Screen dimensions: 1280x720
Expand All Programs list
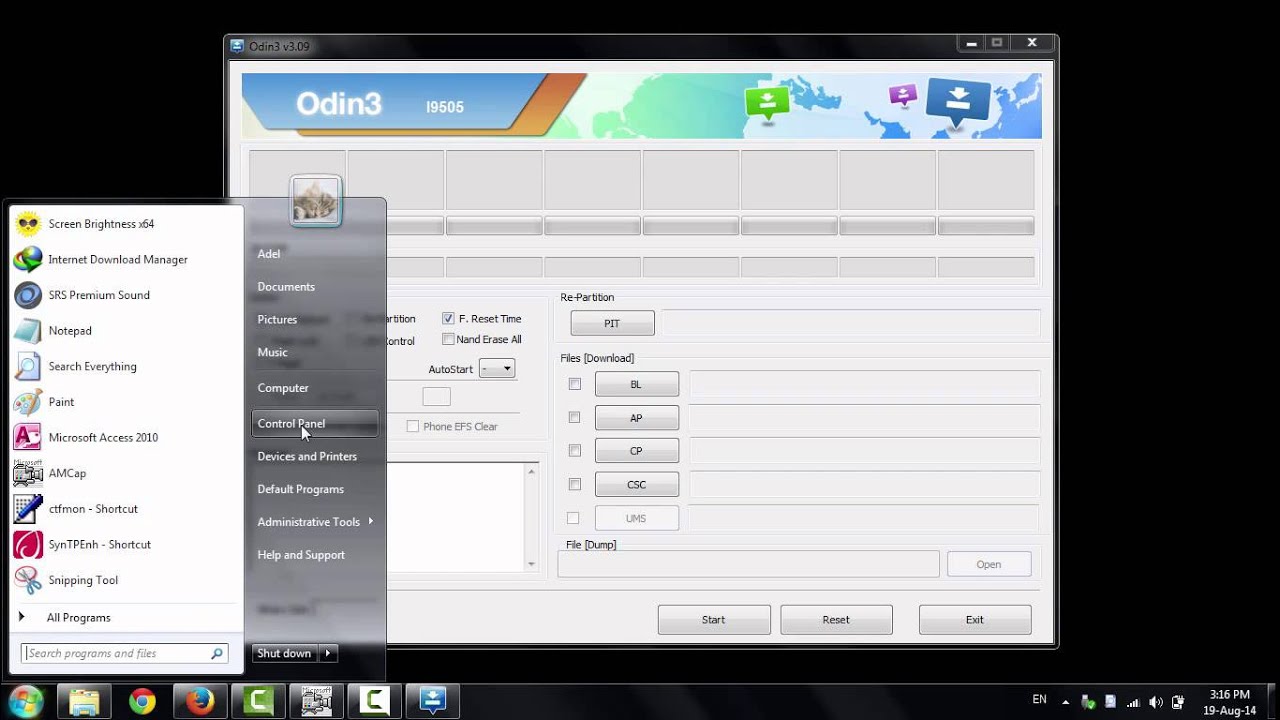click(x=126, y=618)
